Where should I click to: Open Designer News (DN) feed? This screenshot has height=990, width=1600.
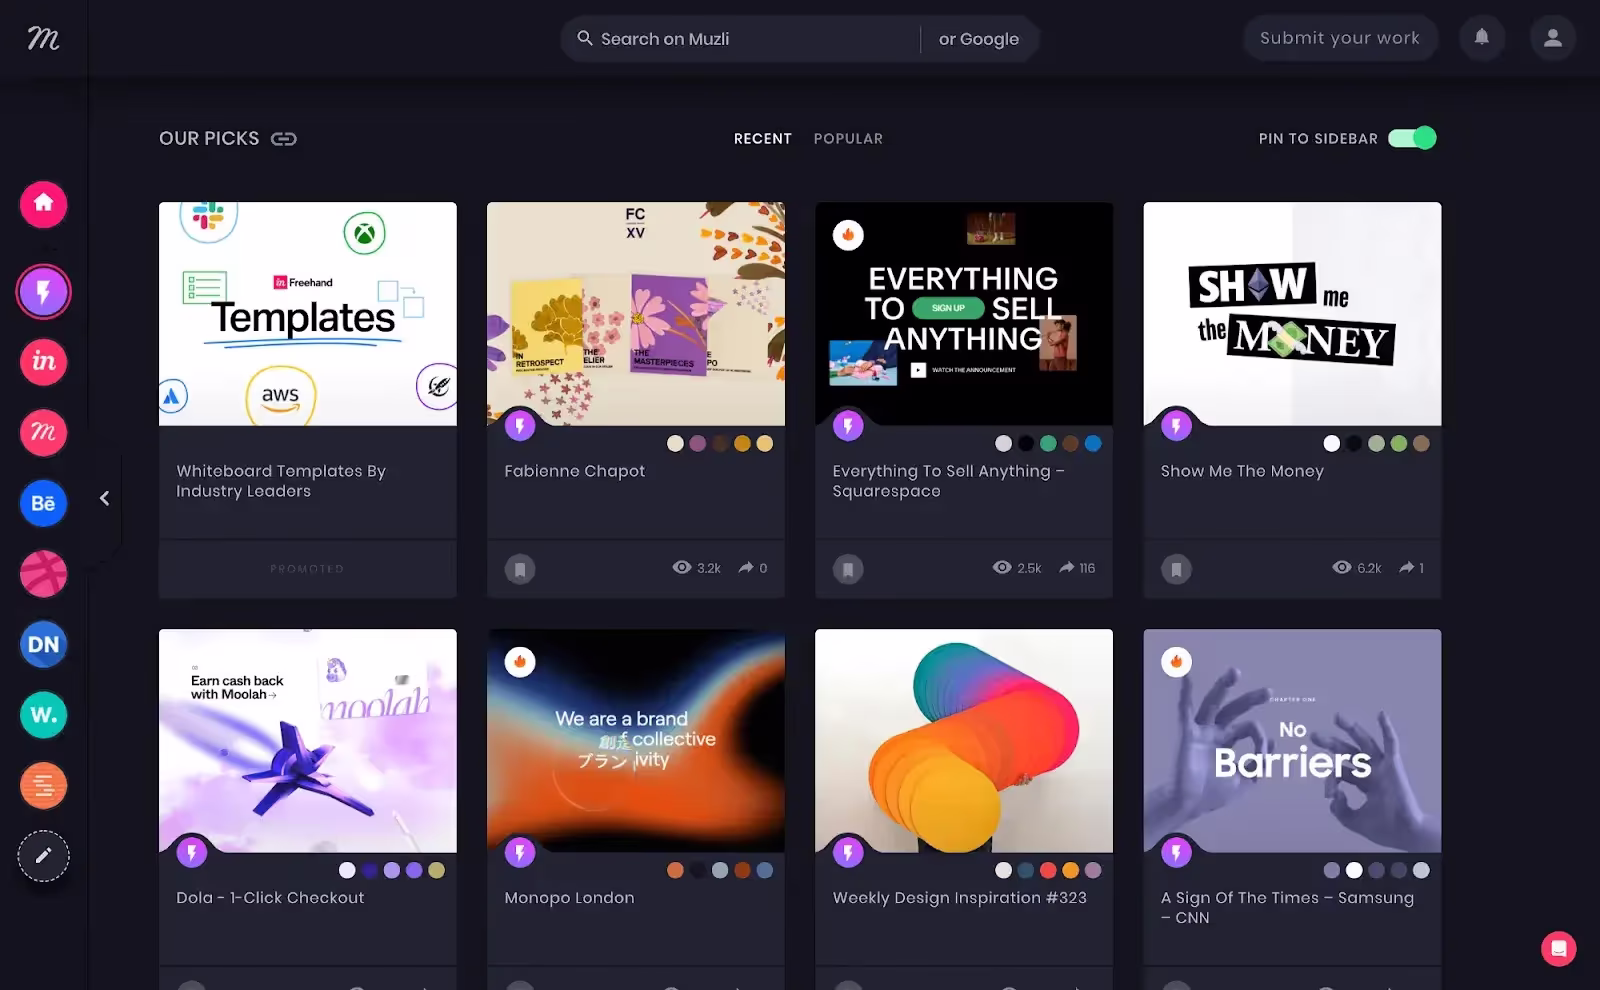click(43, 645)
